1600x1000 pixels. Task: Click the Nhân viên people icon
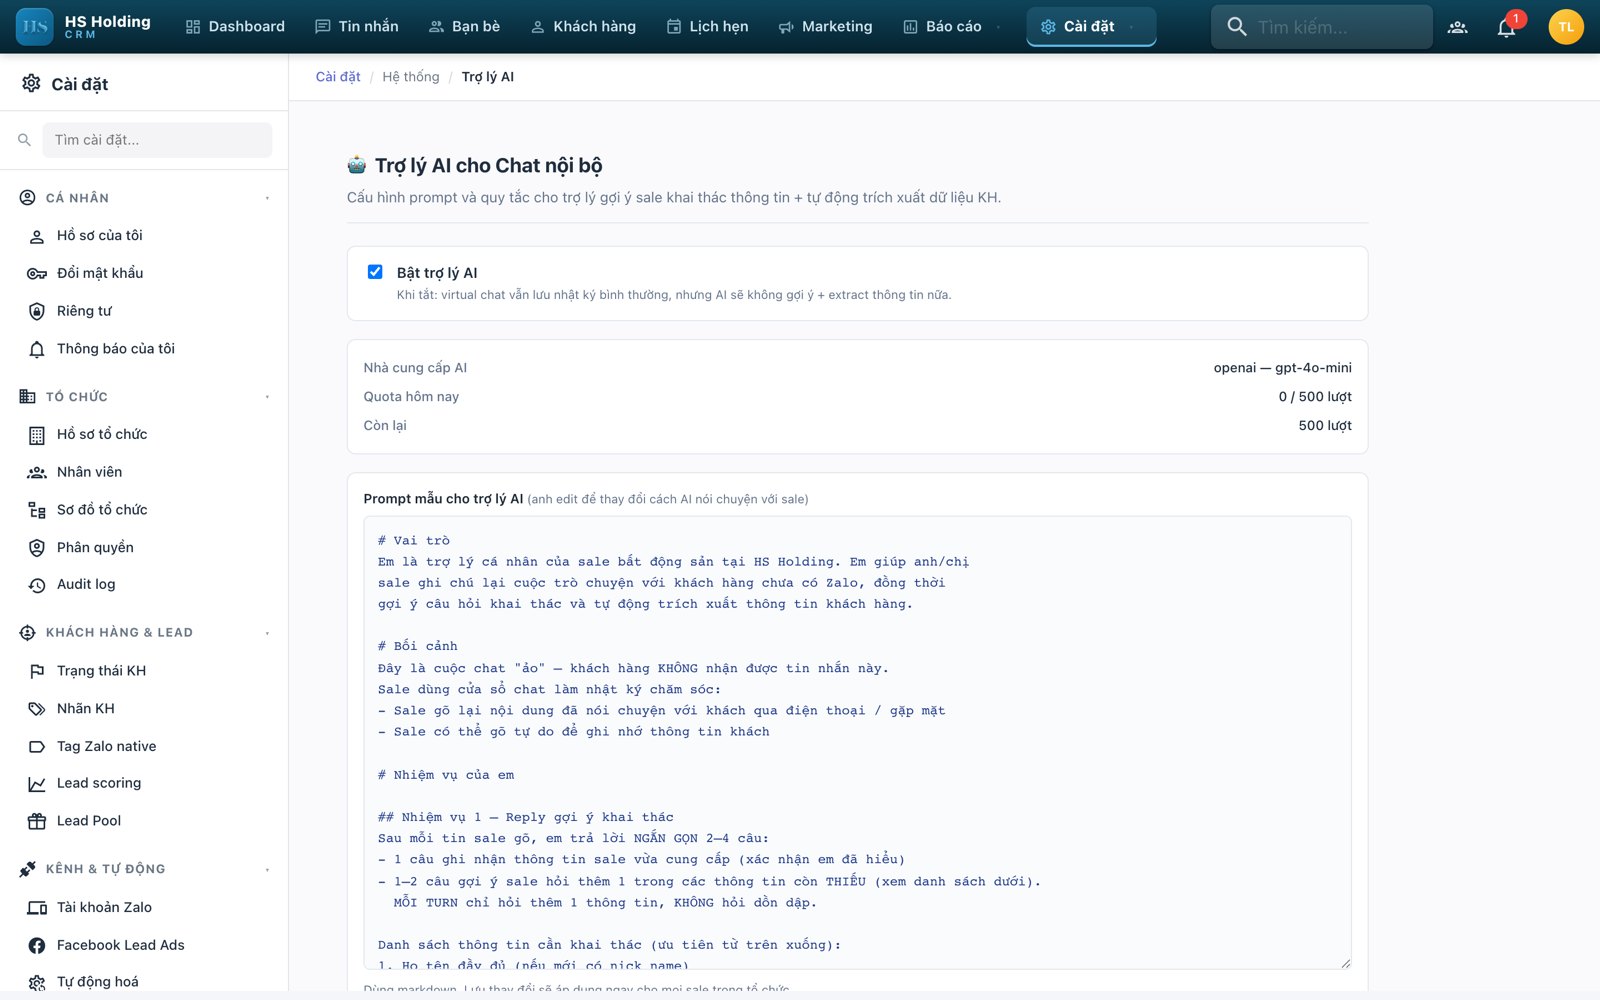(37, 472)
